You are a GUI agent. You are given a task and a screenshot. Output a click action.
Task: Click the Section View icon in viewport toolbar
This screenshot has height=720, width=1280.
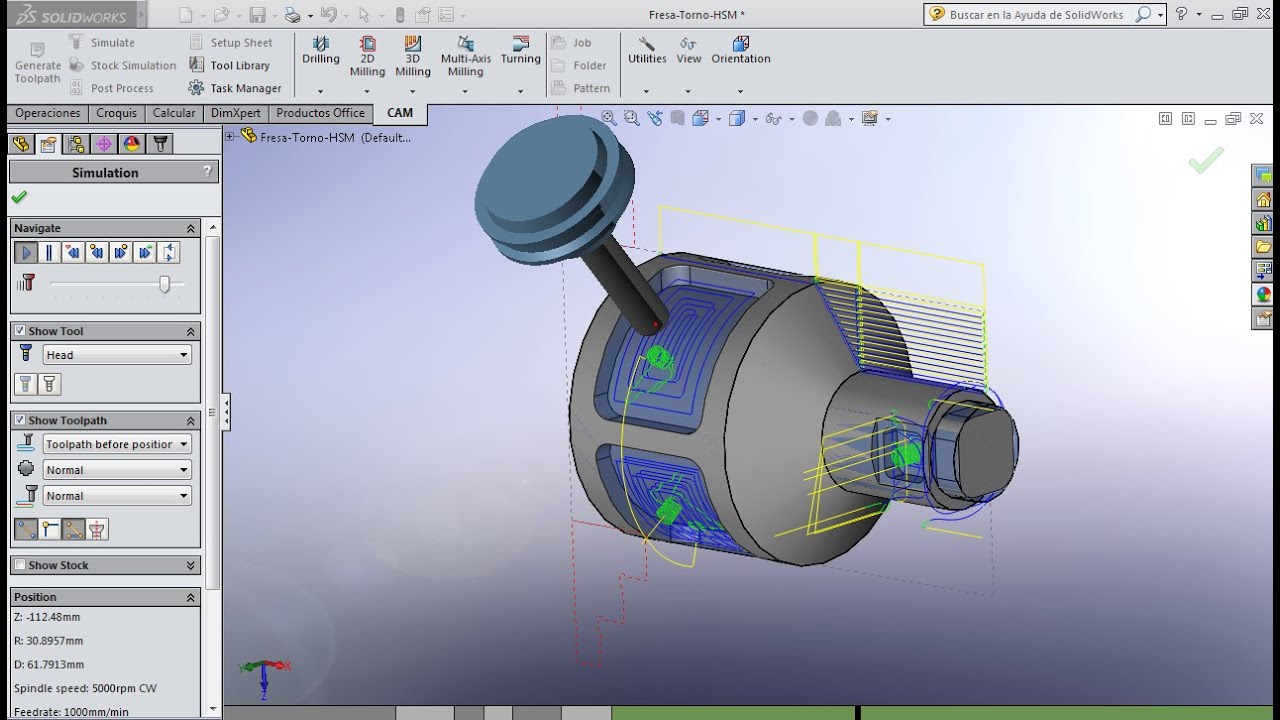[678, 118]
